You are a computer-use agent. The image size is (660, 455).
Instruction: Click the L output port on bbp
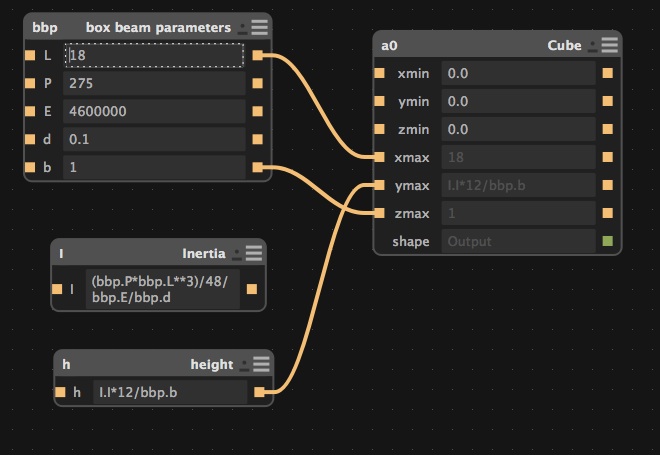pos(257,56)
